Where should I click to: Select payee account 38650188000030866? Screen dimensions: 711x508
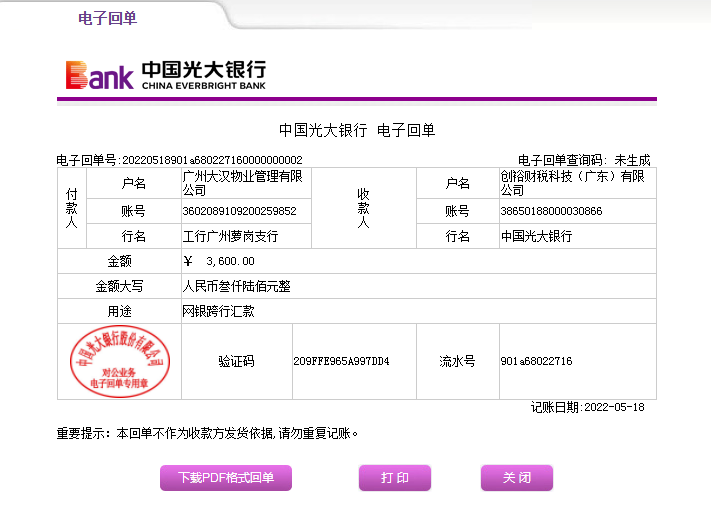pos(551,211)
